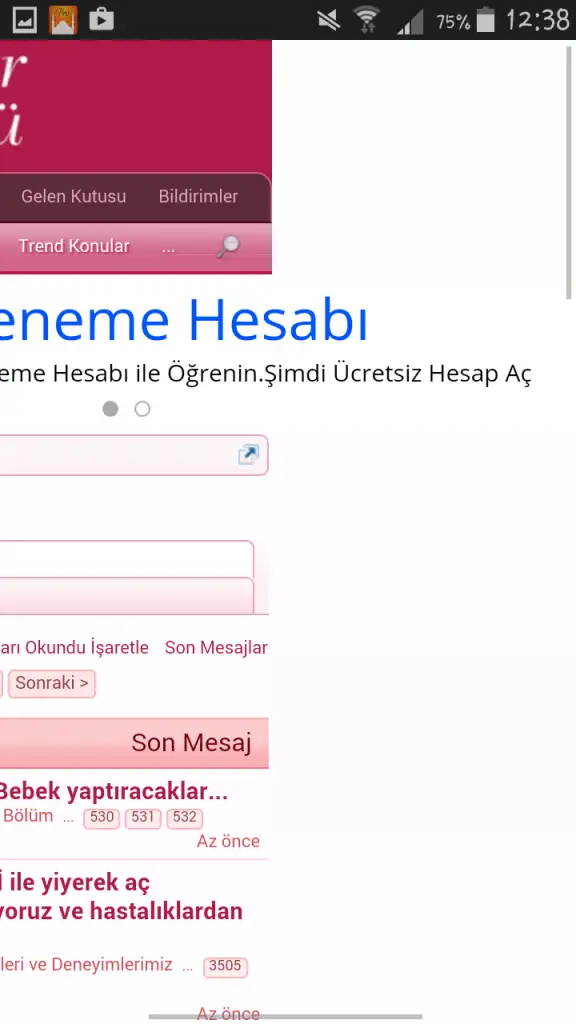Tap the empty pink-bordered input box
The height and width of the screenshot is (1024, 576).
click(x=127, y=559)
